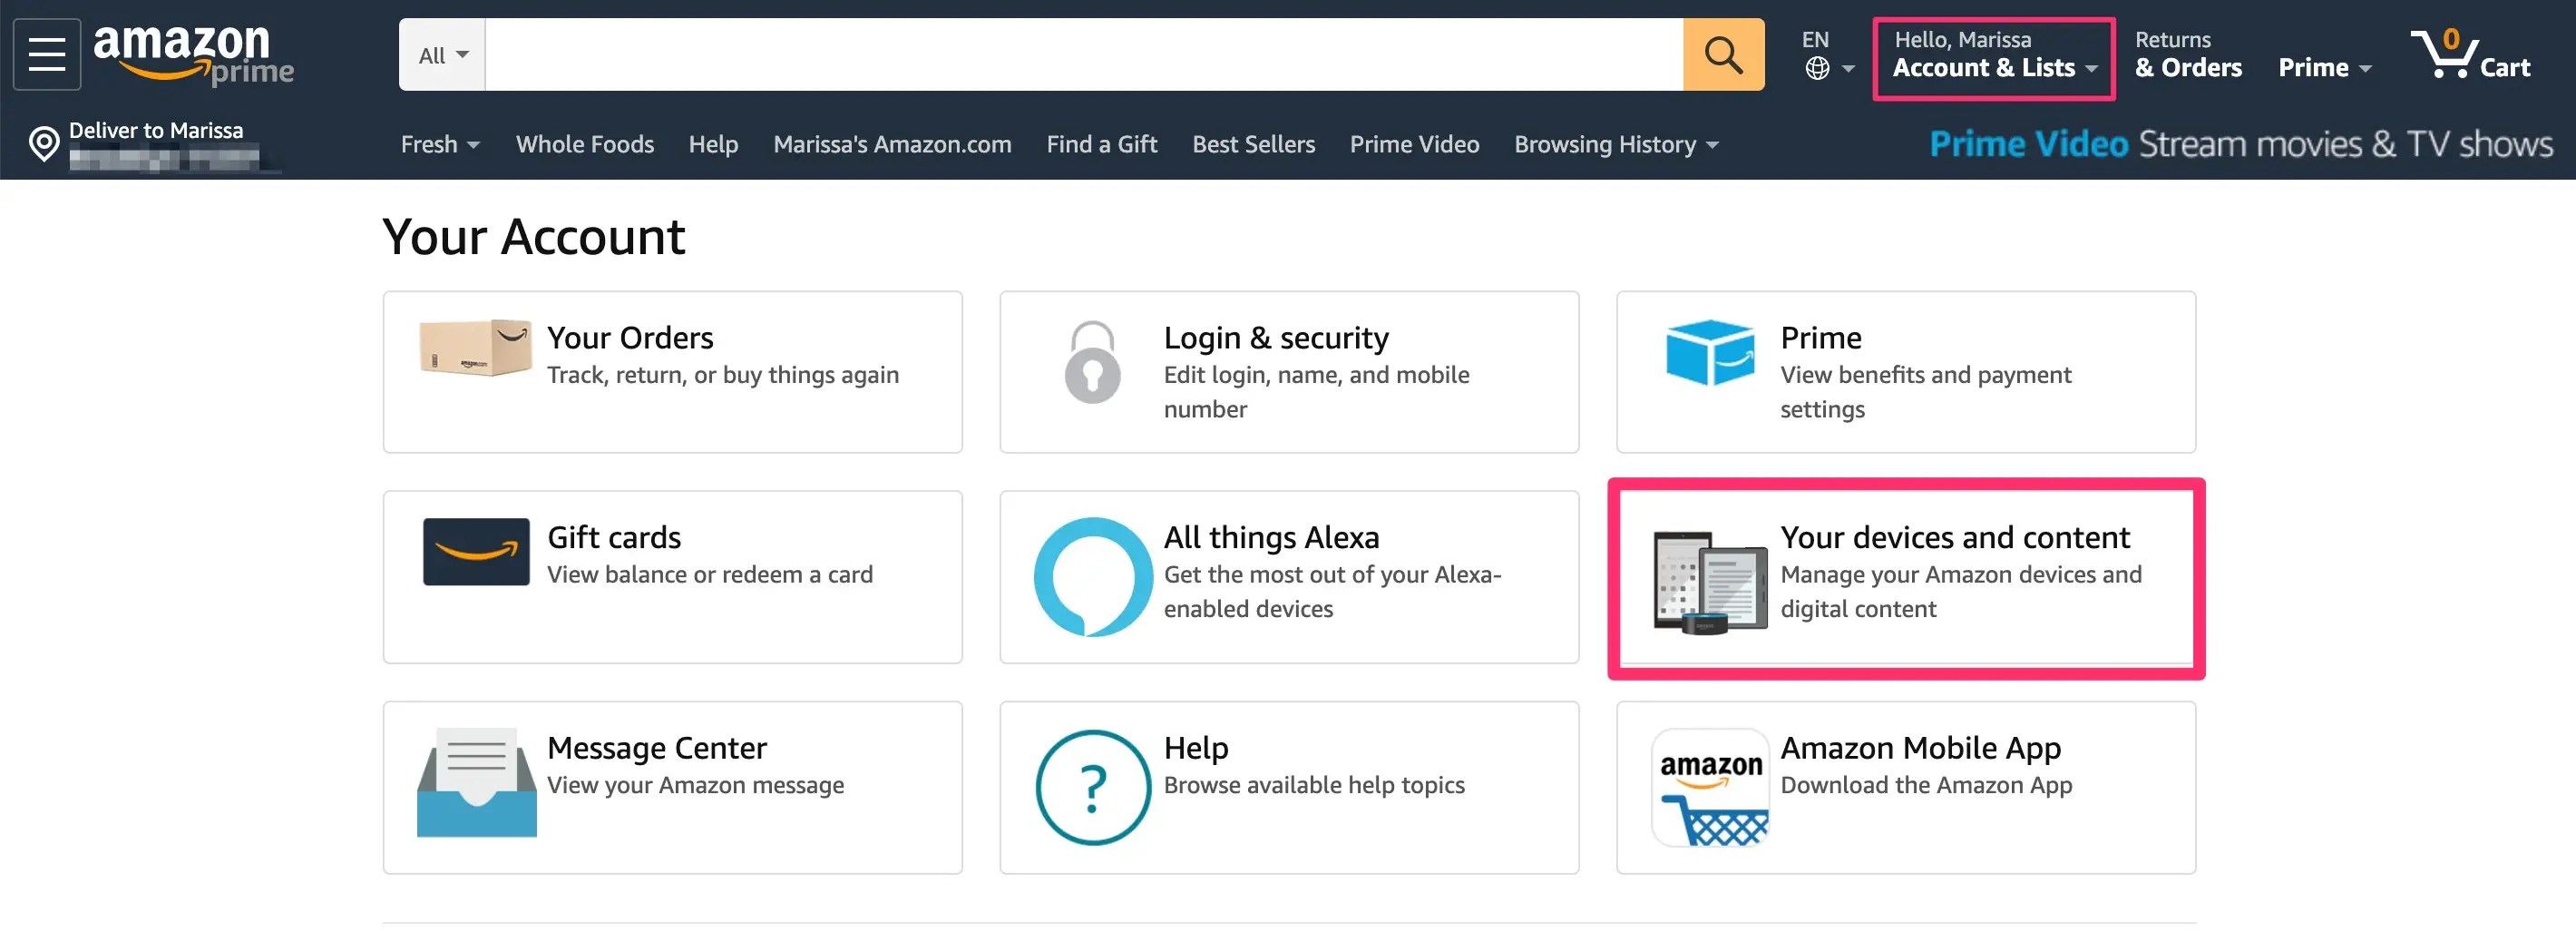This screenshot has height=942, width=2576.
Task: Open Whole Foods navigation item
Action: [584, 144]
